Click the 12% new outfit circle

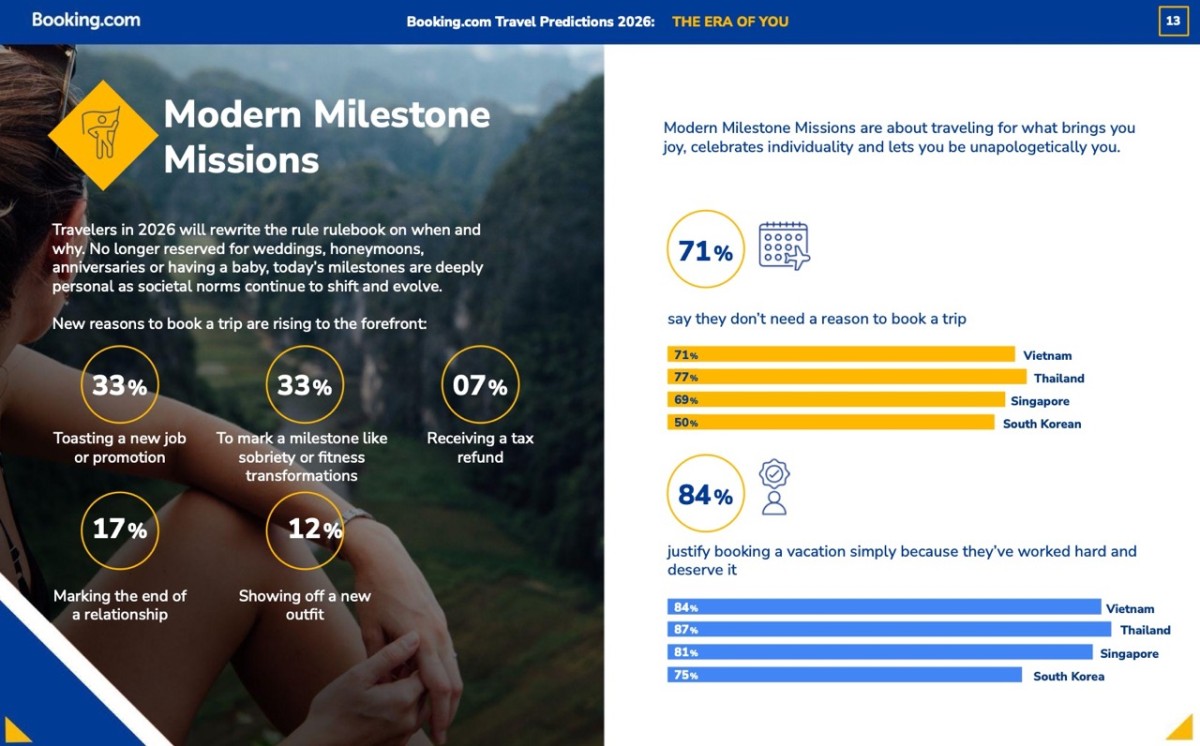(304, 530)
